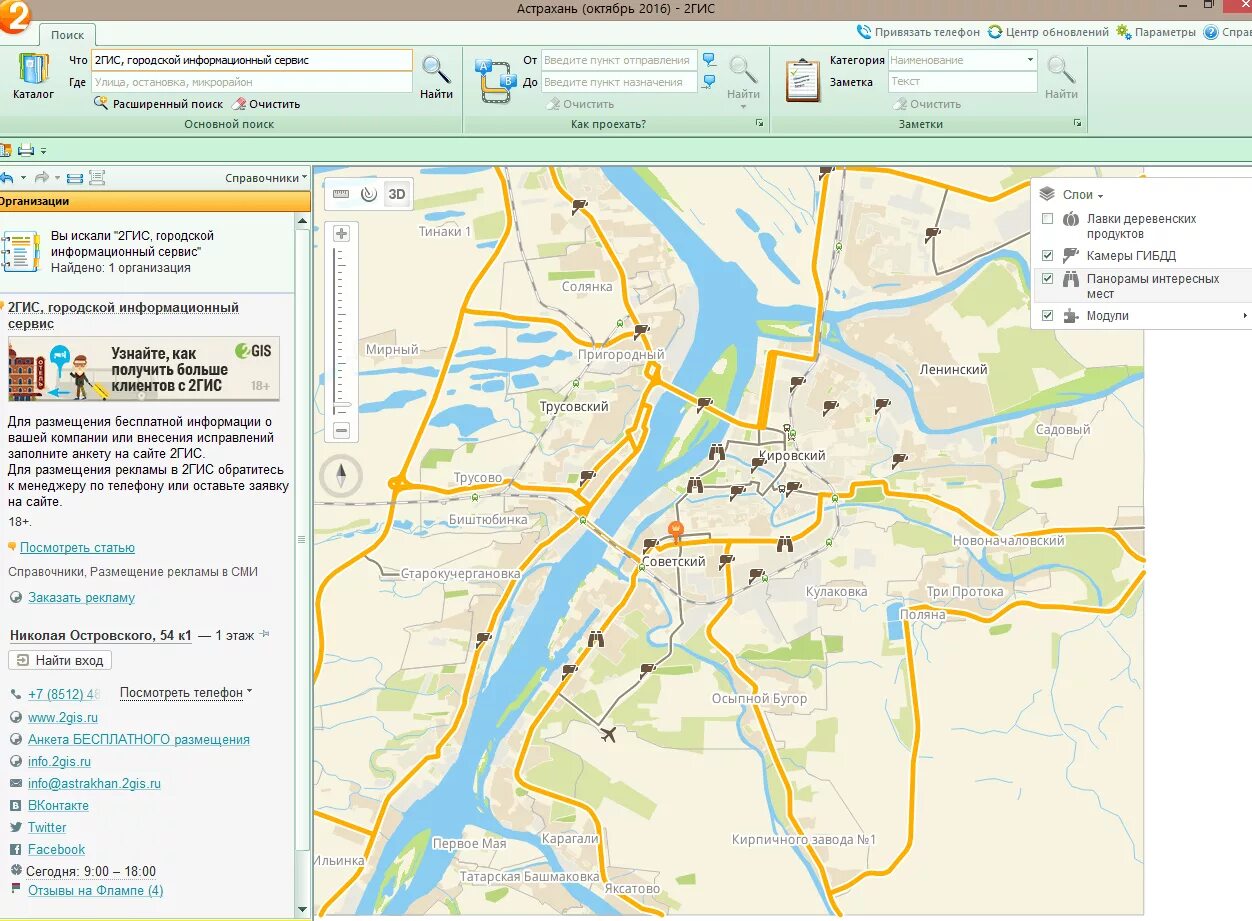Click the collapse cards list icon
Viewport: 1252px width, 921px height.
coord(75,178)
